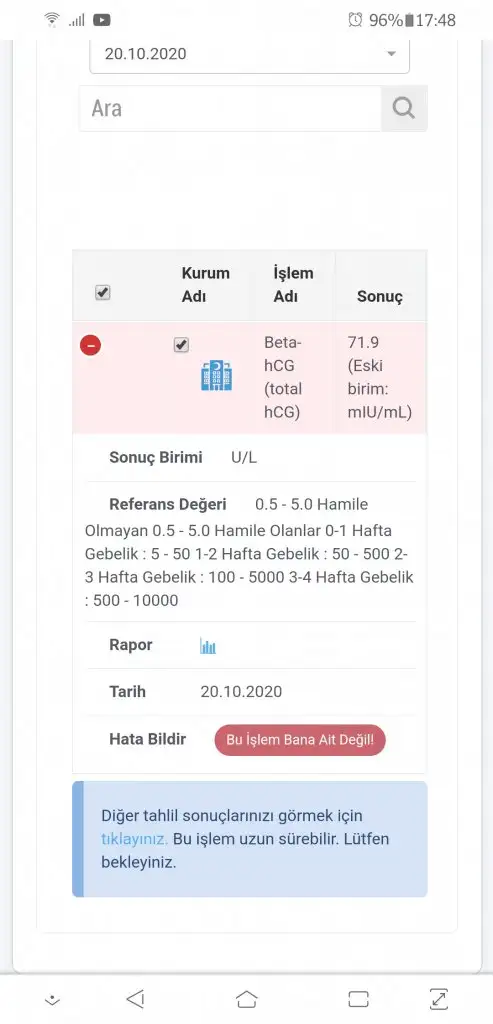Viewport: 493px width, 1024px height.
Task: Tap the Android back navigation icon
Action: click(x=135, y=999)
